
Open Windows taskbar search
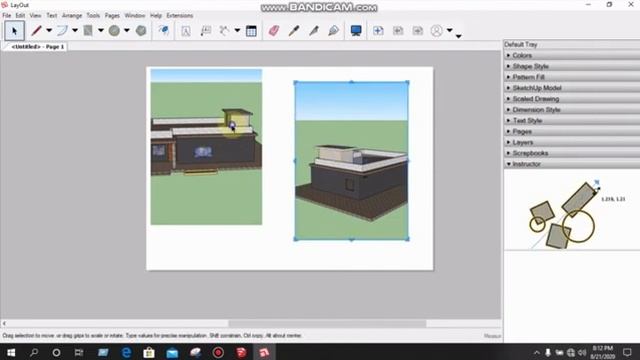pos(34,352)
